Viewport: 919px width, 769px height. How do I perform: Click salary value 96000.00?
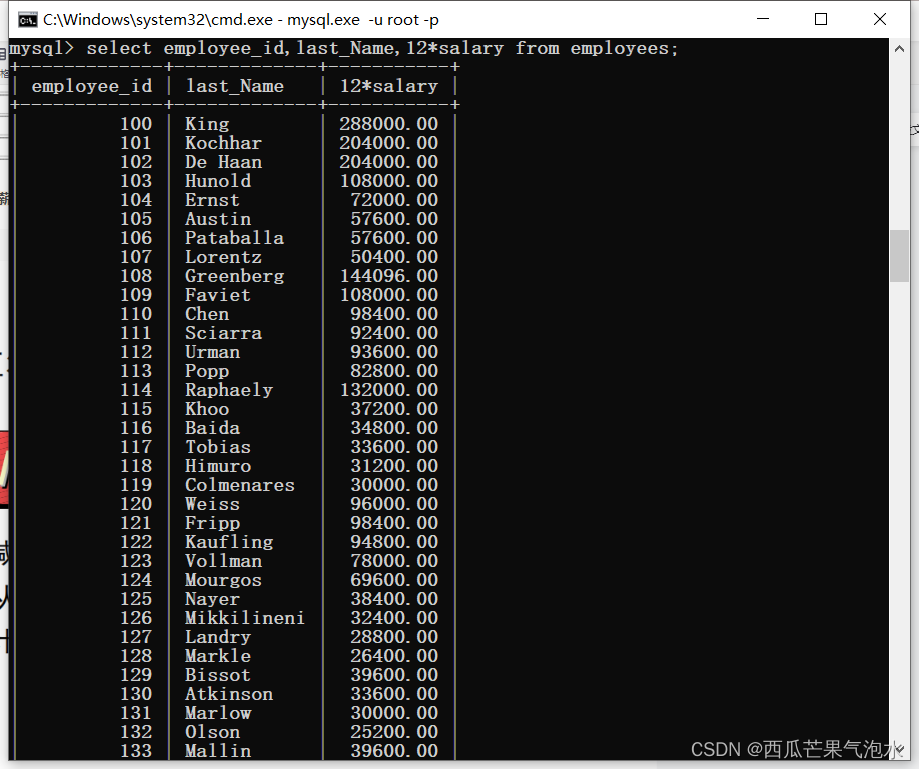(x=394, y=504)
